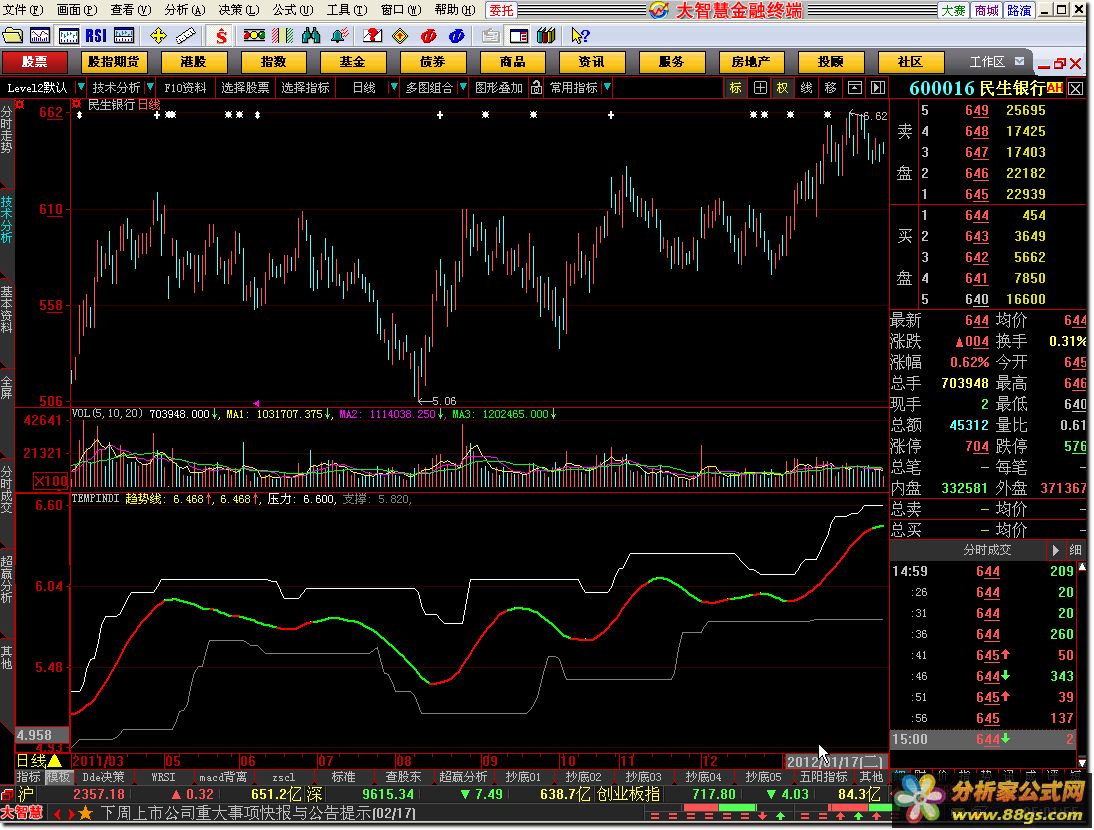Click the star icon in the news ticker
This screenshot has width=1094, height=830.
pyautogui.click(x=86, y=813)
